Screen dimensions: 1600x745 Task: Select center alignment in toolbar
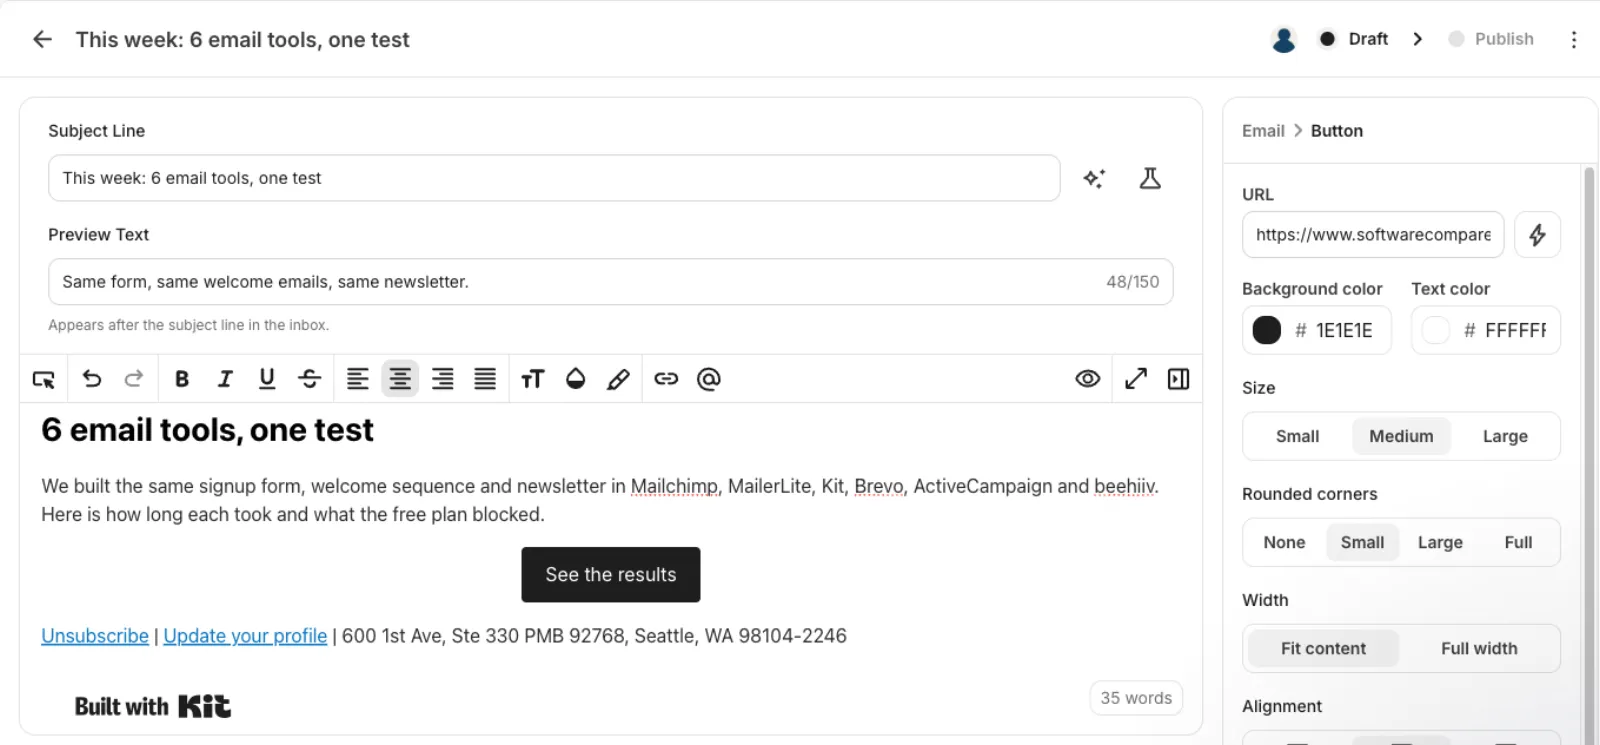click(400, 379)
